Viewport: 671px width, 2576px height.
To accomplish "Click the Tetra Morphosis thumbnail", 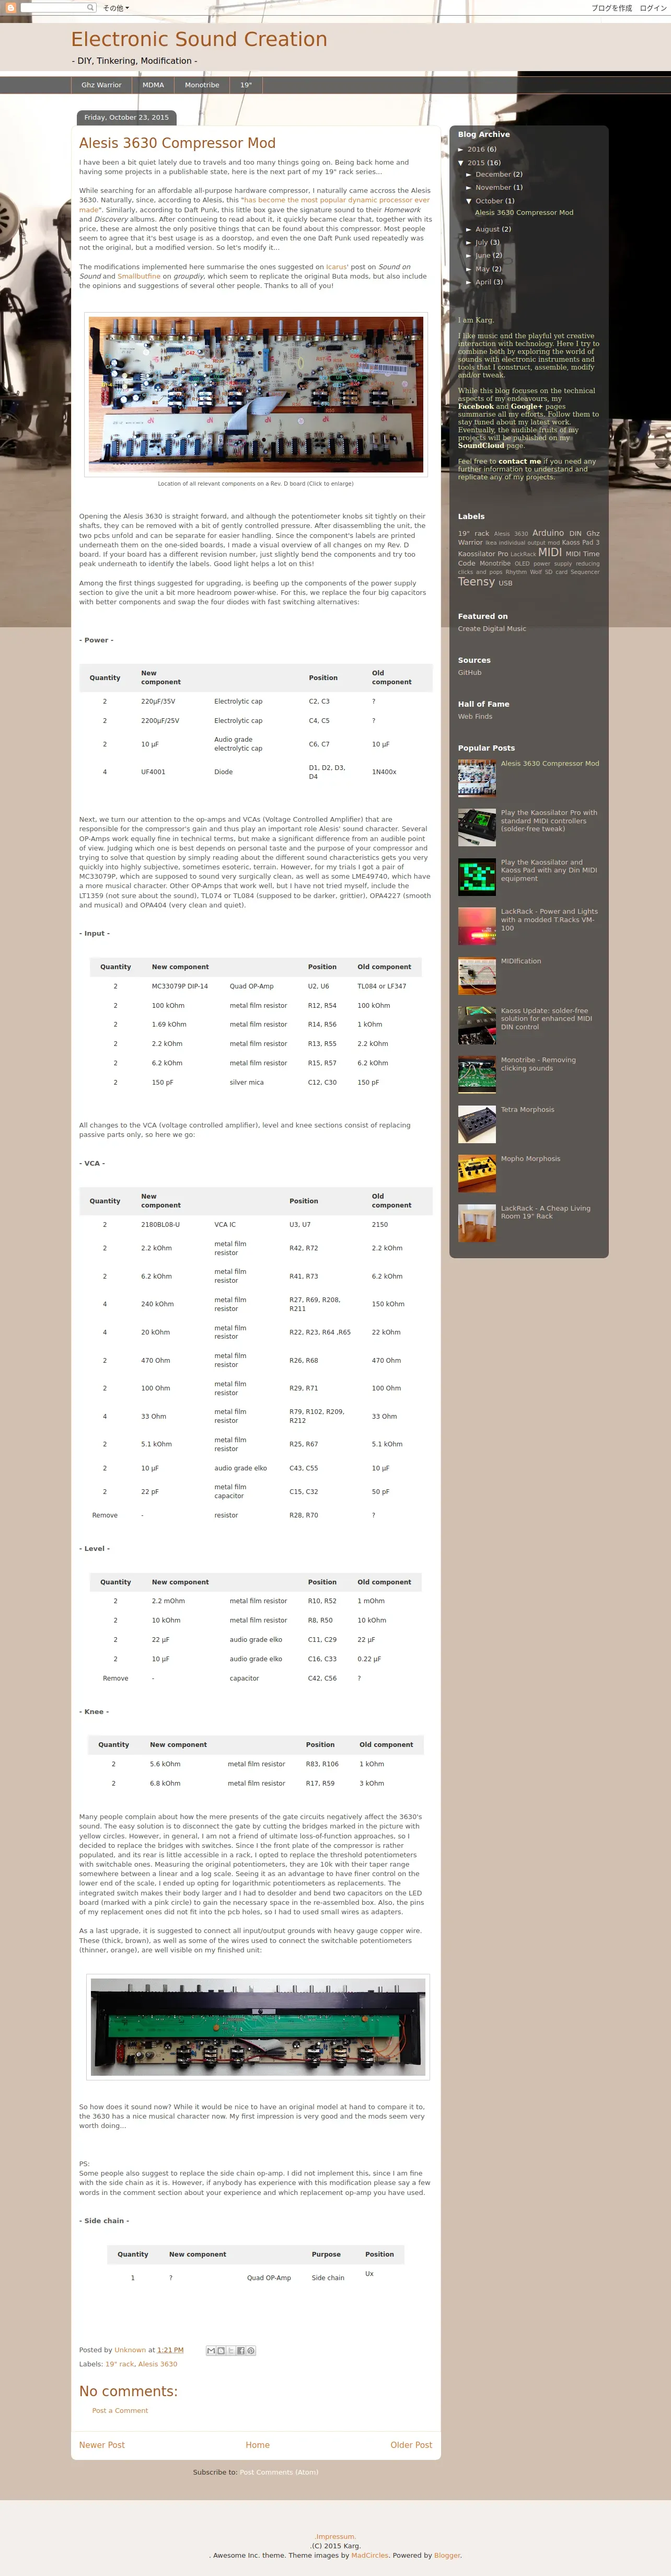I will tap(477, 1124).
